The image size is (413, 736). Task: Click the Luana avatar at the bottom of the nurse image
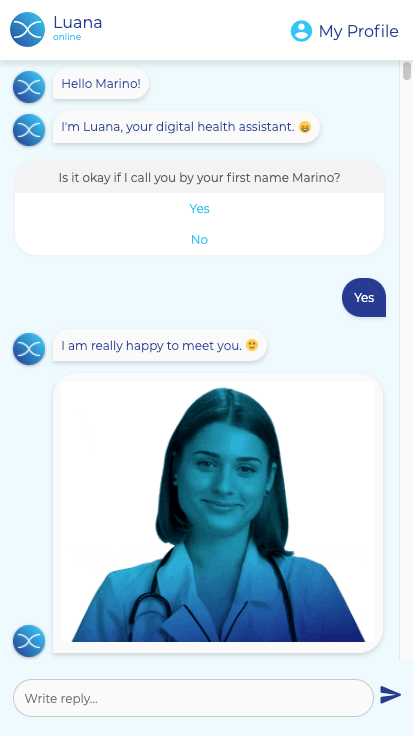coord(29,641)
